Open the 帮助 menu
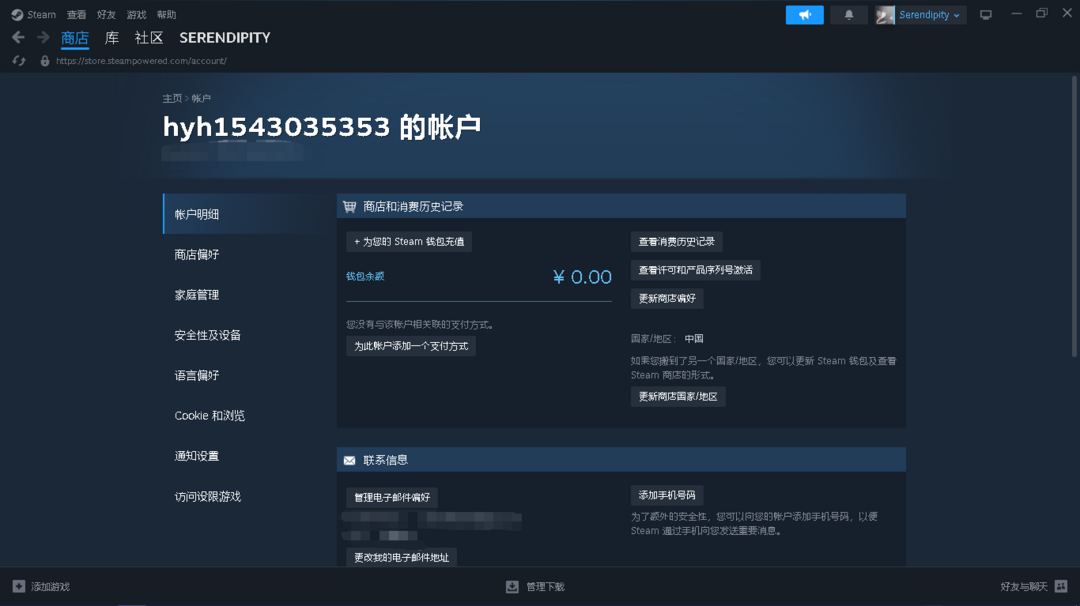1080x606 pixels. pos(166,14)
